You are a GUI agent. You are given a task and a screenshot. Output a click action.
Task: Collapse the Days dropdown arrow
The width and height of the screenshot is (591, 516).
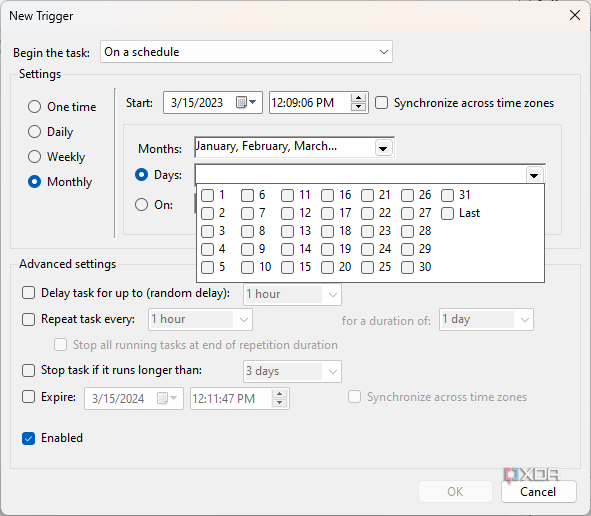click(x=534, y=175)
